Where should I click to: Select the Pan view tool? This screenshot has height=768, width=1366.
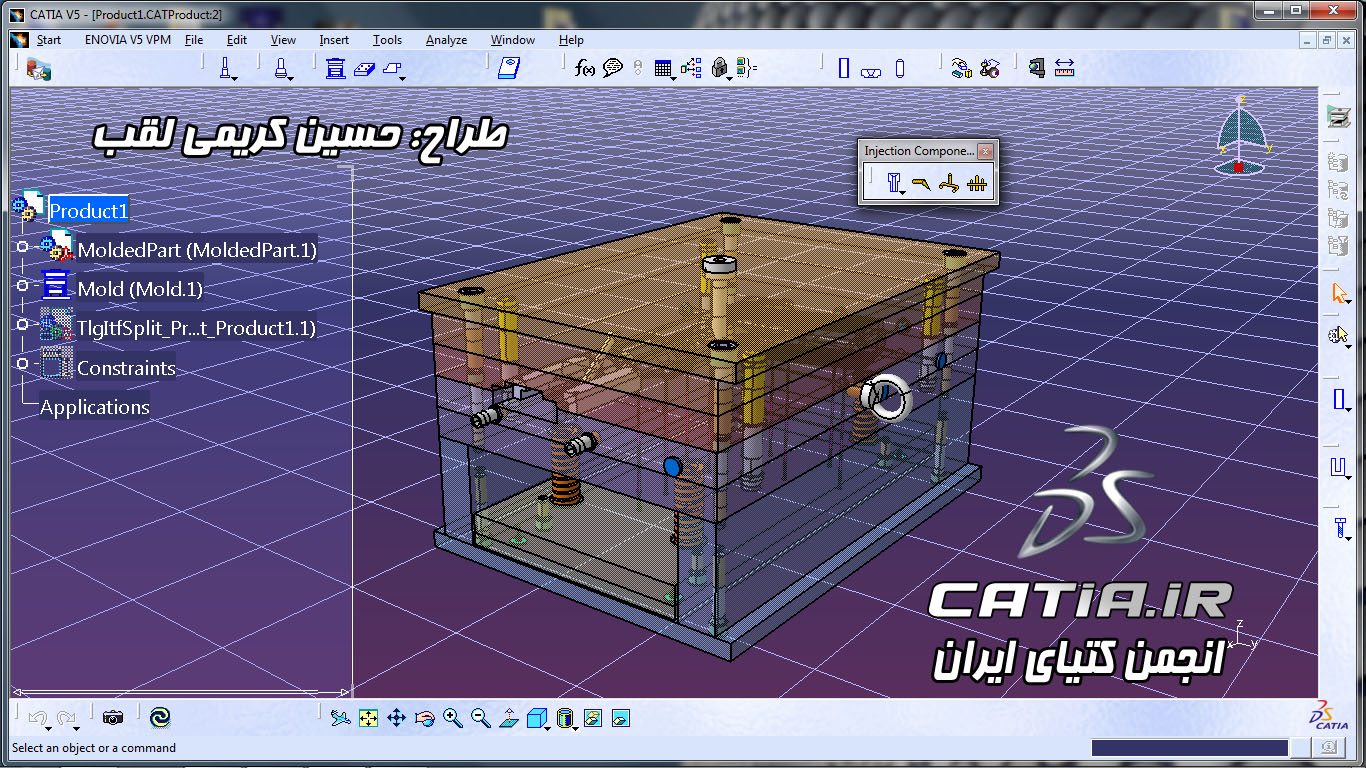click(397, 718)
